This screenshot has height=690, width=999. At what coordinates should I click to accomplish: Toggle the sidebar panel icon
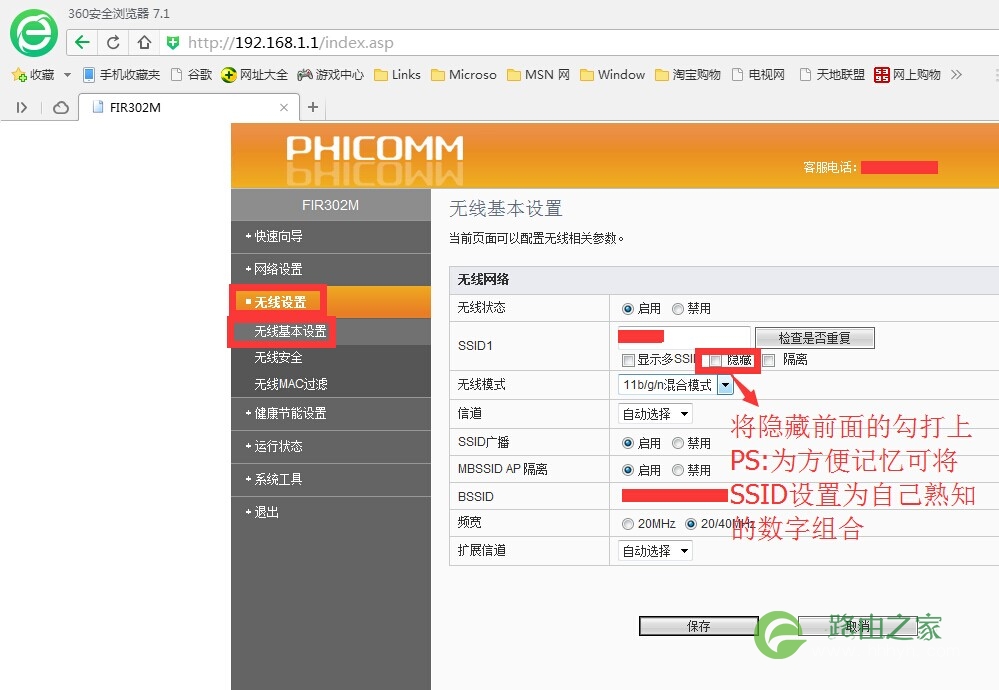(x=22, y=108)
